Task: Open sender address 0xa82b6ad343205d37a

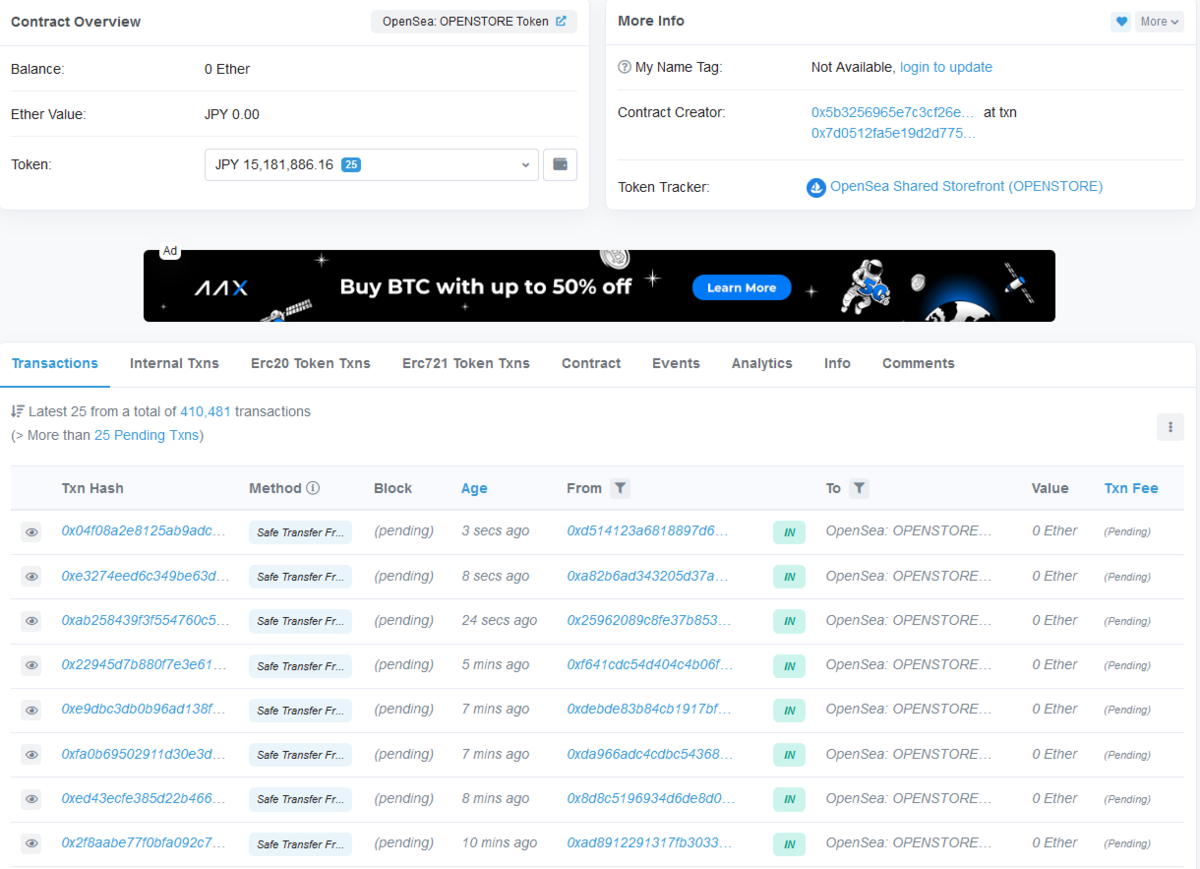Action: [x=648, y=576]
